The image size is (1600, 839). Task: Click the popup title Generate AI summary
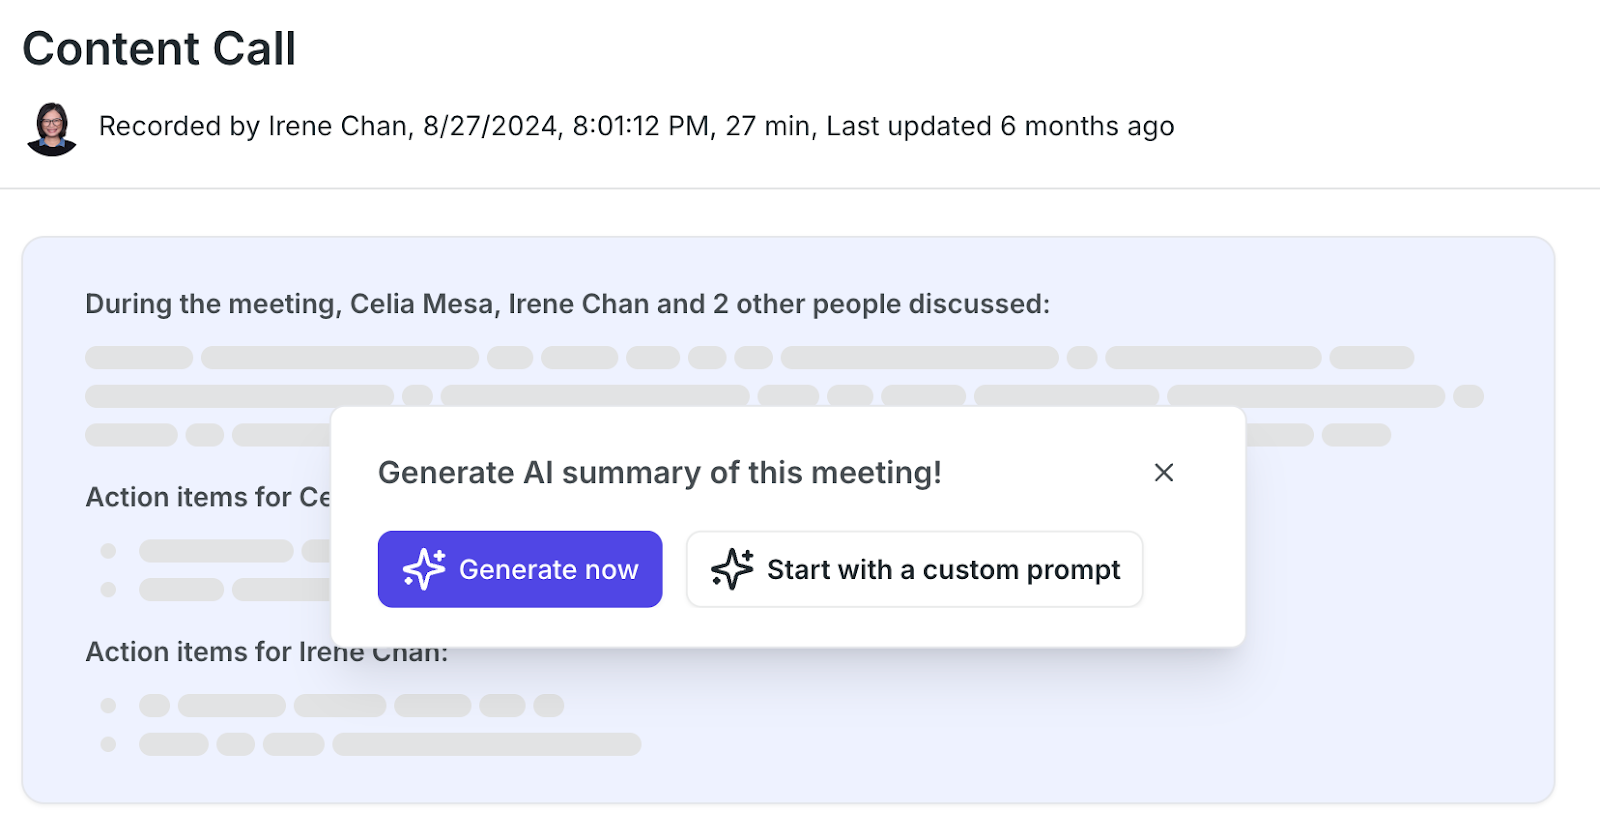pyautogui.click(x=659, y=473)
